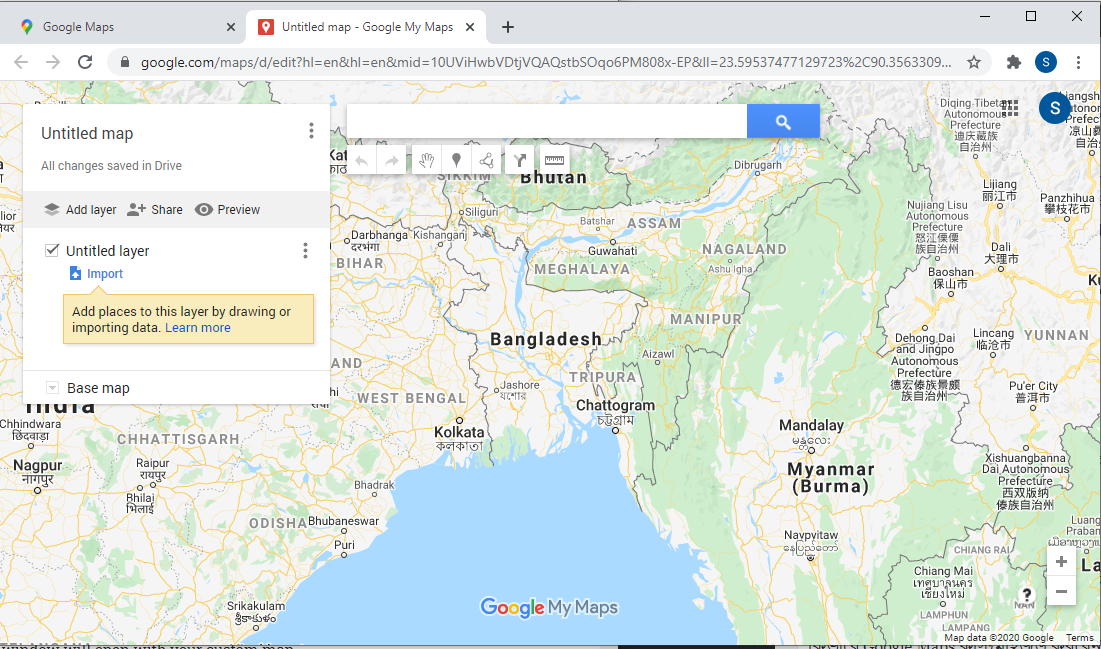The image size is (1101, 649).
Task: Click the Import link
Action: tap(104, 274)
